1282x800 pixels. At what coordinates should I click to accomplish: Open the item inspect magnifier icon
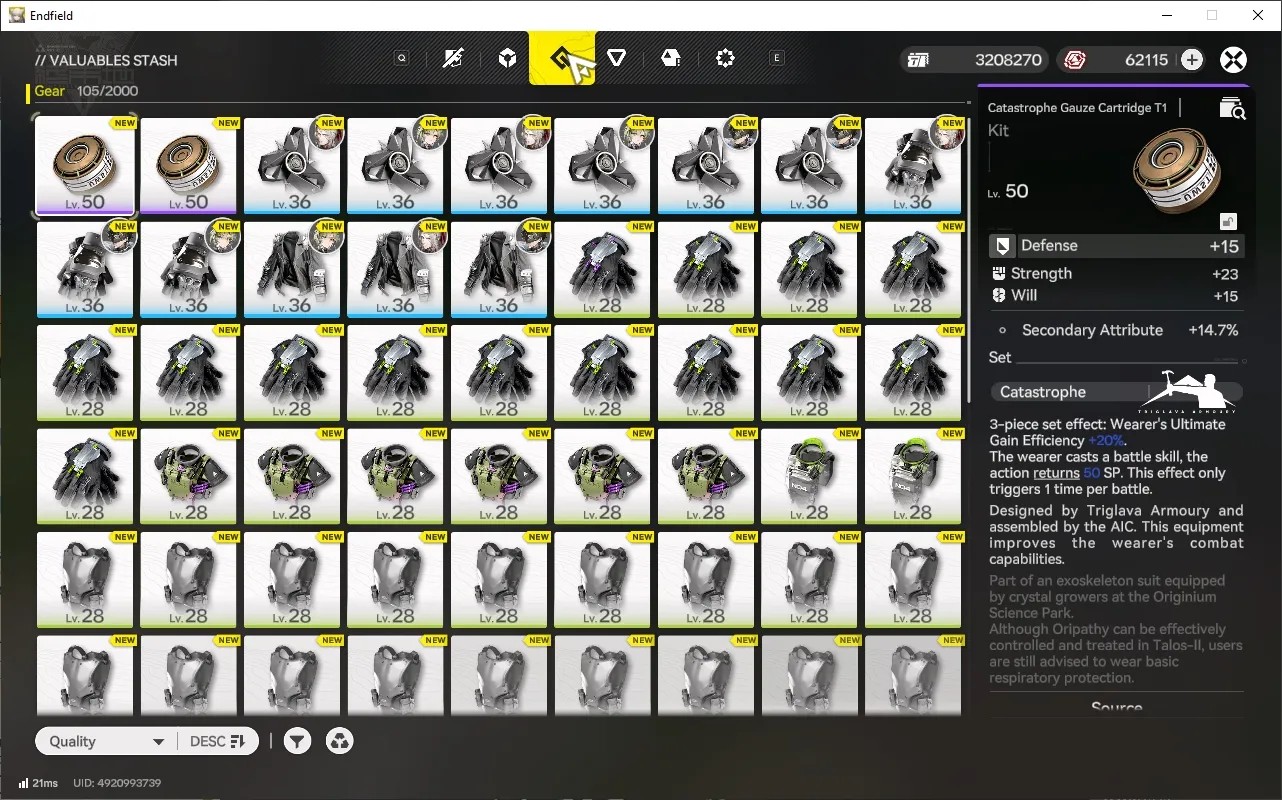1232,109
